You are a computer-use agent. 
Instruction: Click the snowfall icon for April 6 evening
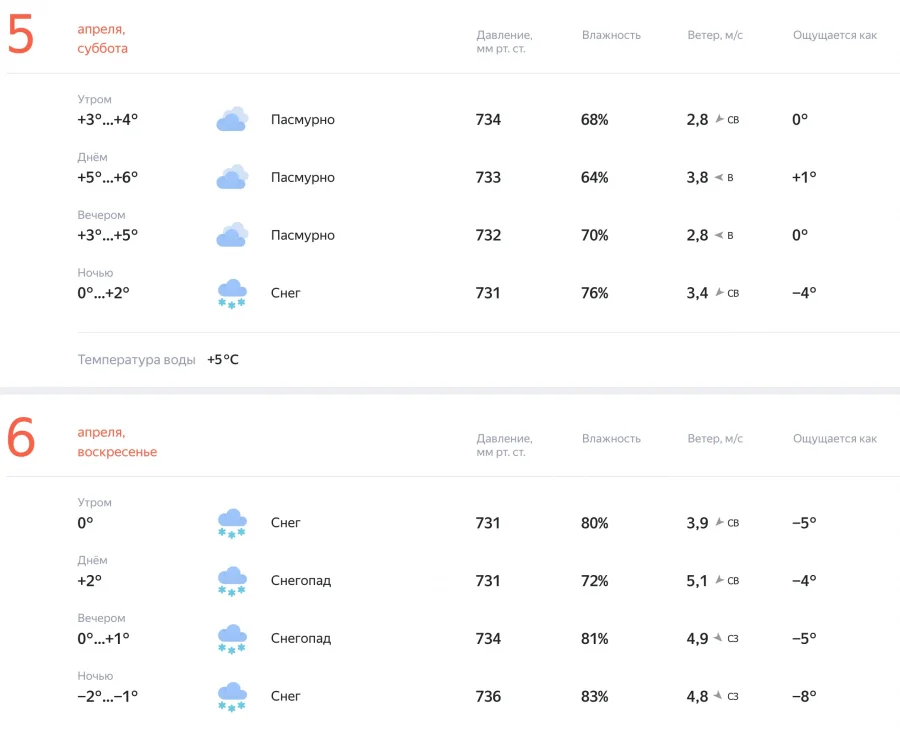coord(232,639)
